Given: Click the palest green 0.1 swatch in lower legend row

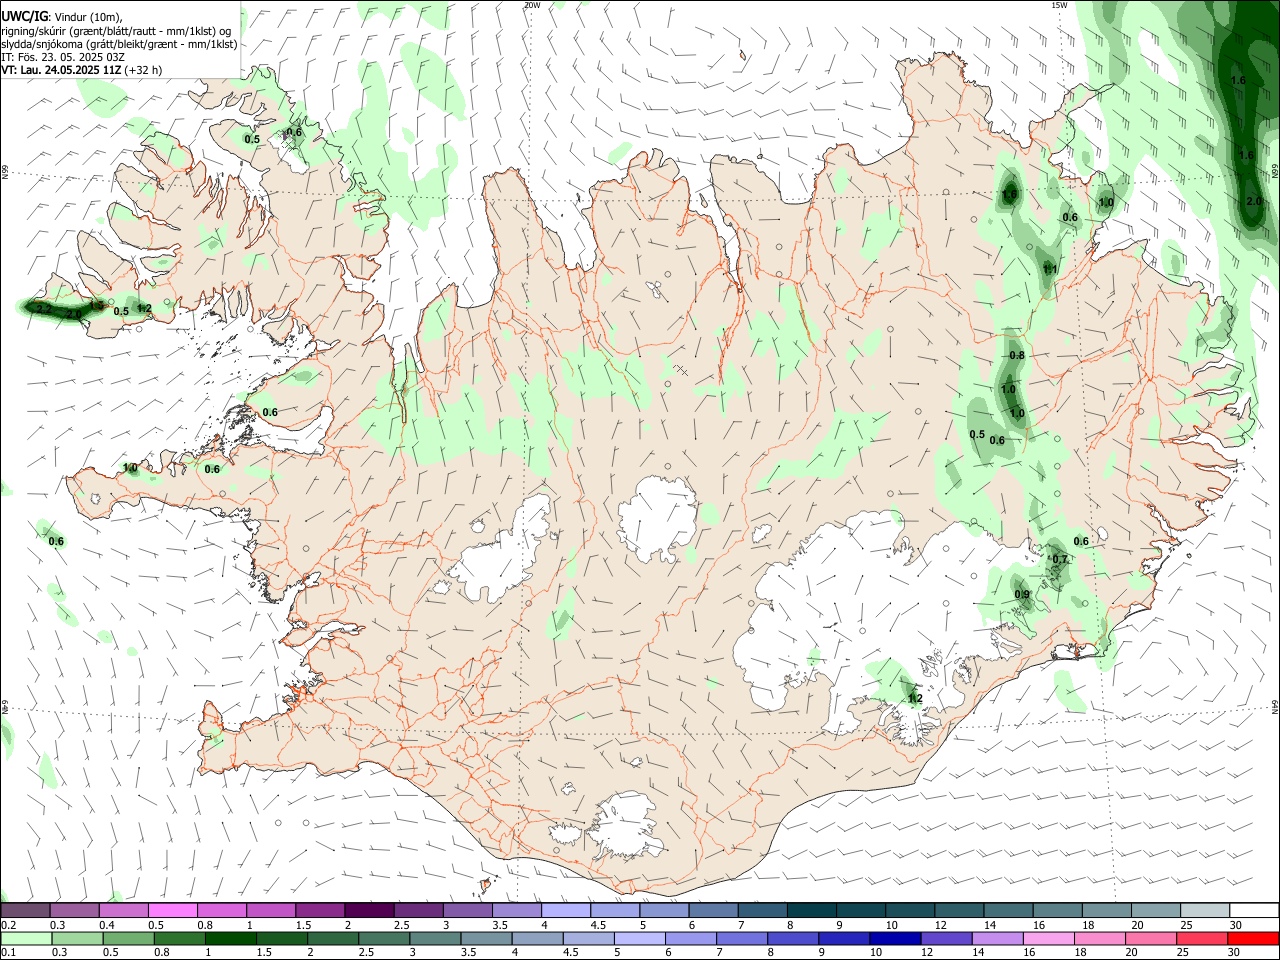Looking at the screenshot, I should coord(25,938).
